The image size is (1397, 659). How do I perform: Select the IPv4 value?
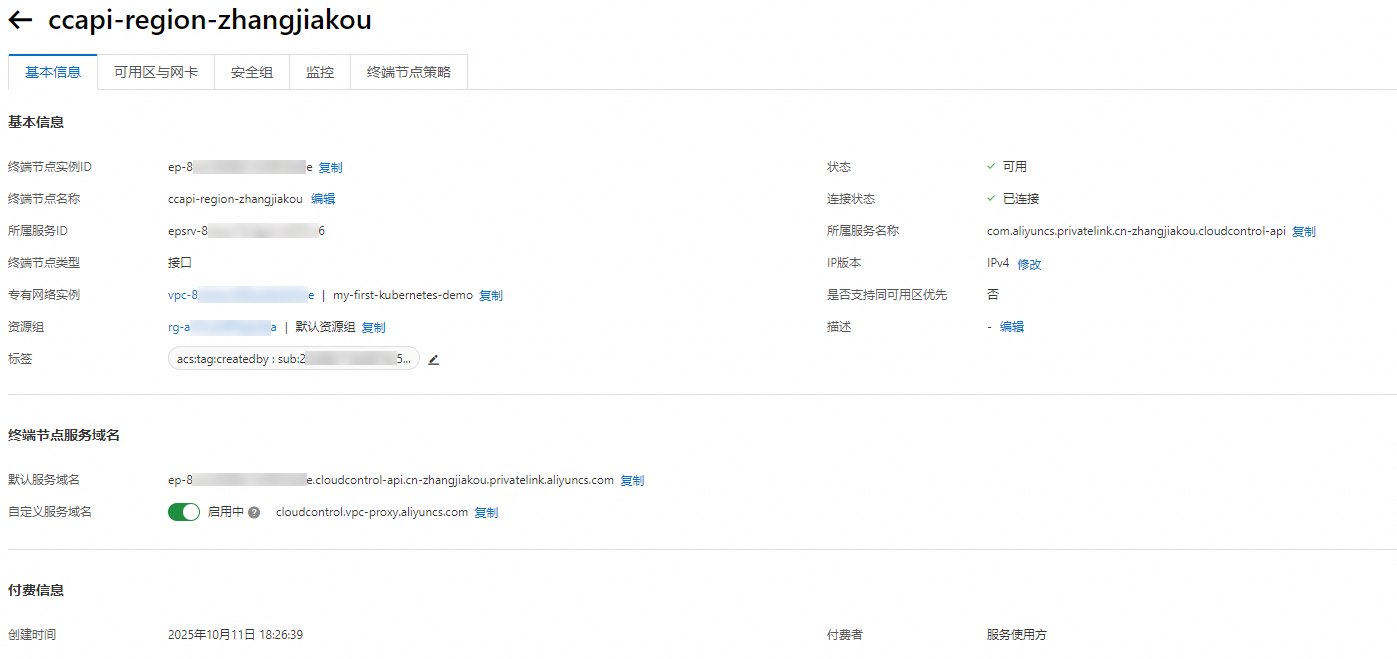click(x=998, y=264)
